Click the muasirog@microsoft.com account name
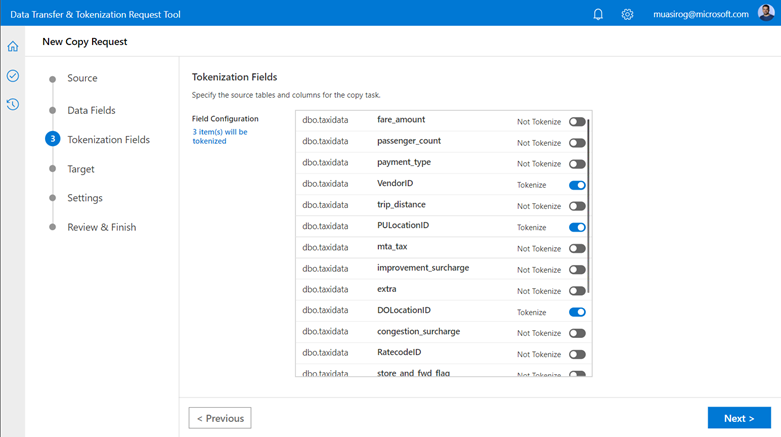This screenshot has height=437, width=781. pyautogui.click(x=700, y=14)
